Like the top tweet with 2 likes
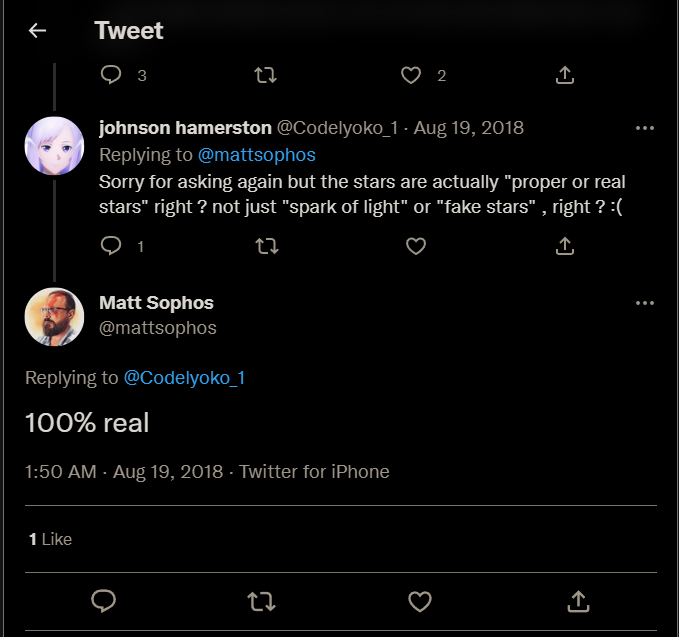Viewport: 679px width, 637px height. tap(410, 75)
